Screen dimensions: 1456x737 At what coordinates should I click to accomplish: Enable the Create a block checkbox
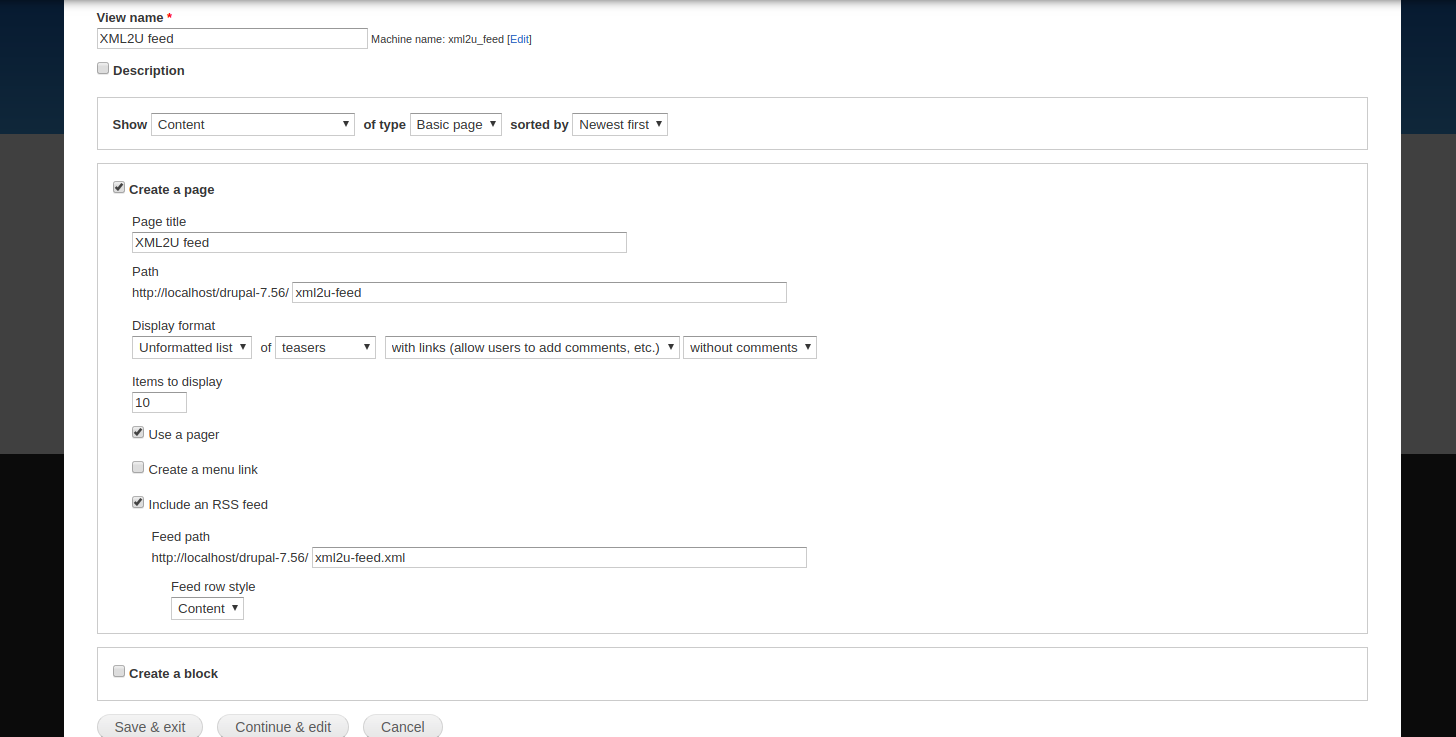click(x=119, y=671)
